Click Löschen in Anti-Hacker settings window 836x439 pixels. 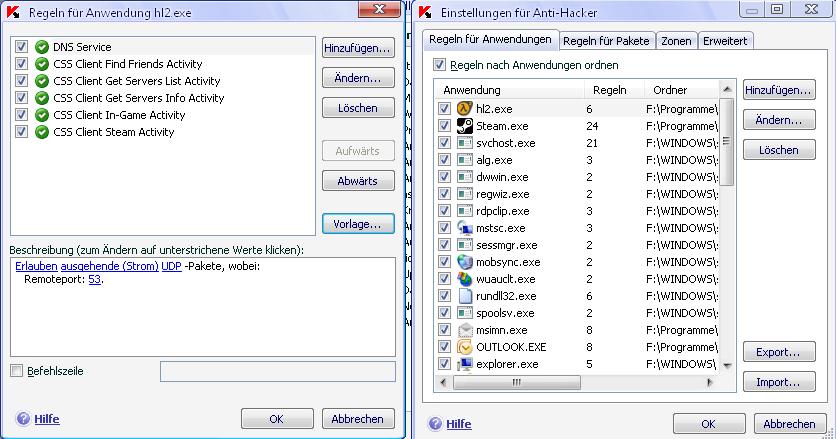click(x=779, y=150)
